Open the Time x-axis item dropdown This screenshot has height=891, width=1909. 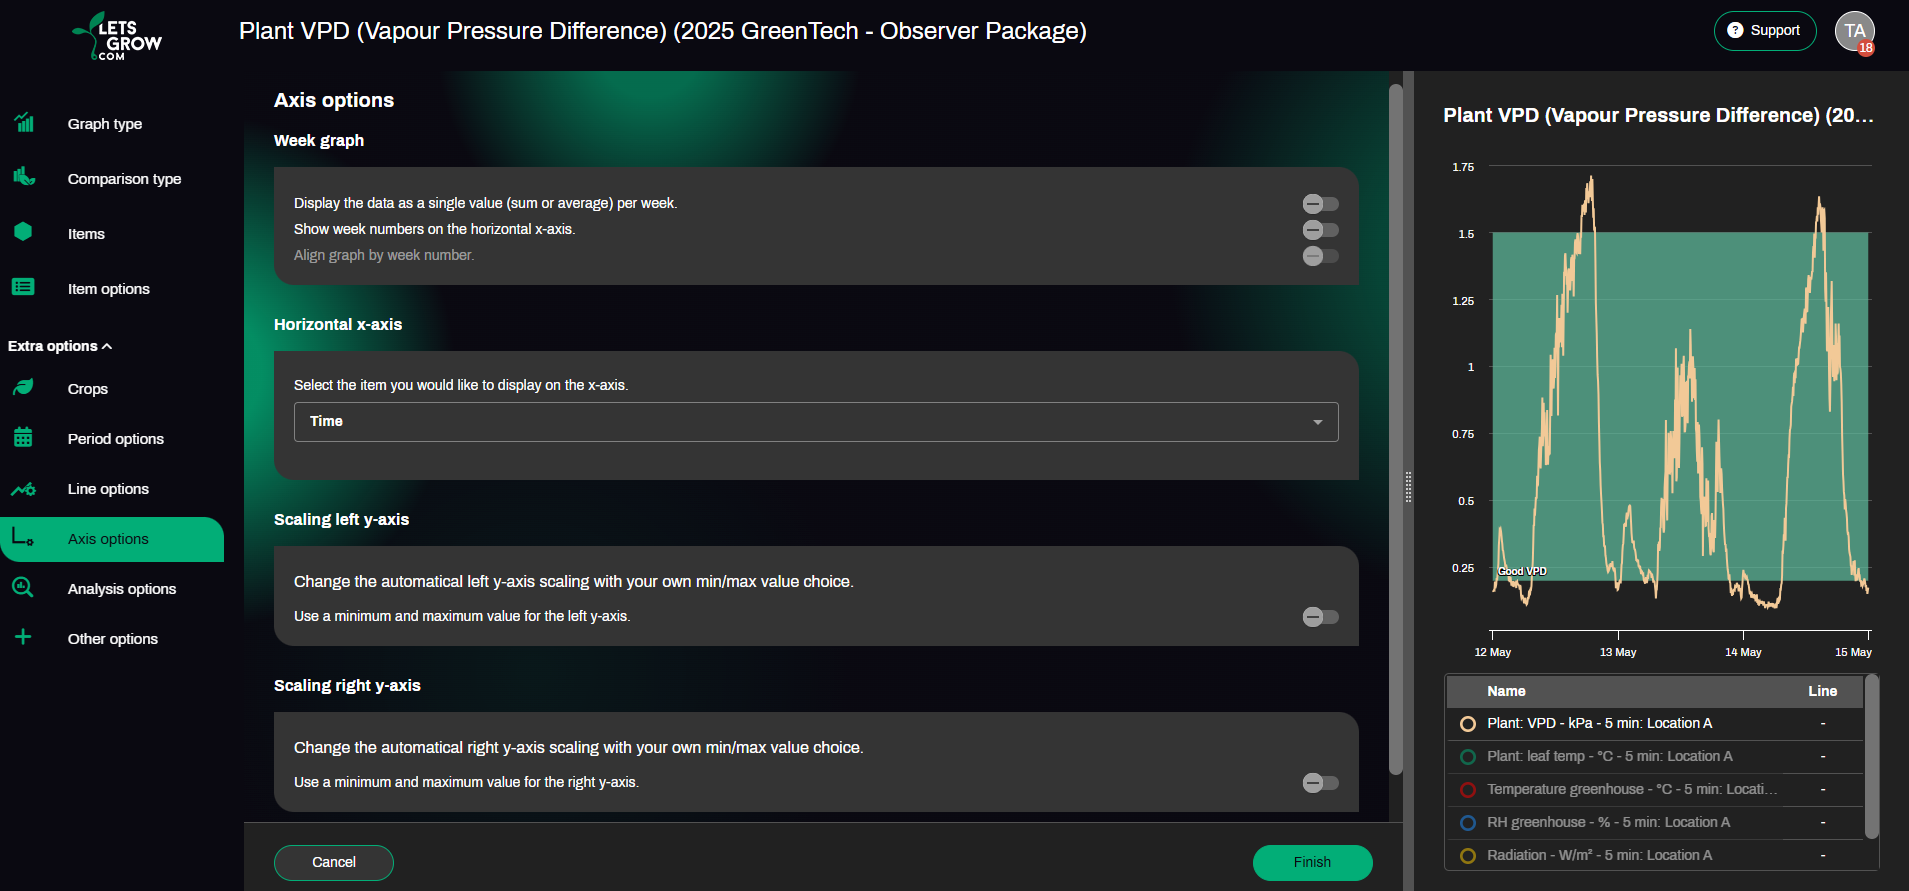816,422
